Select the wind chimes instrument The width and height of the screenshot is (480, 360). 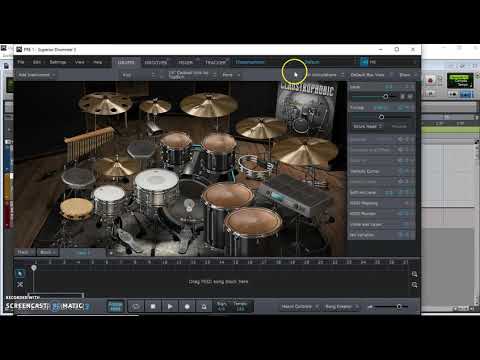point(89,143)
